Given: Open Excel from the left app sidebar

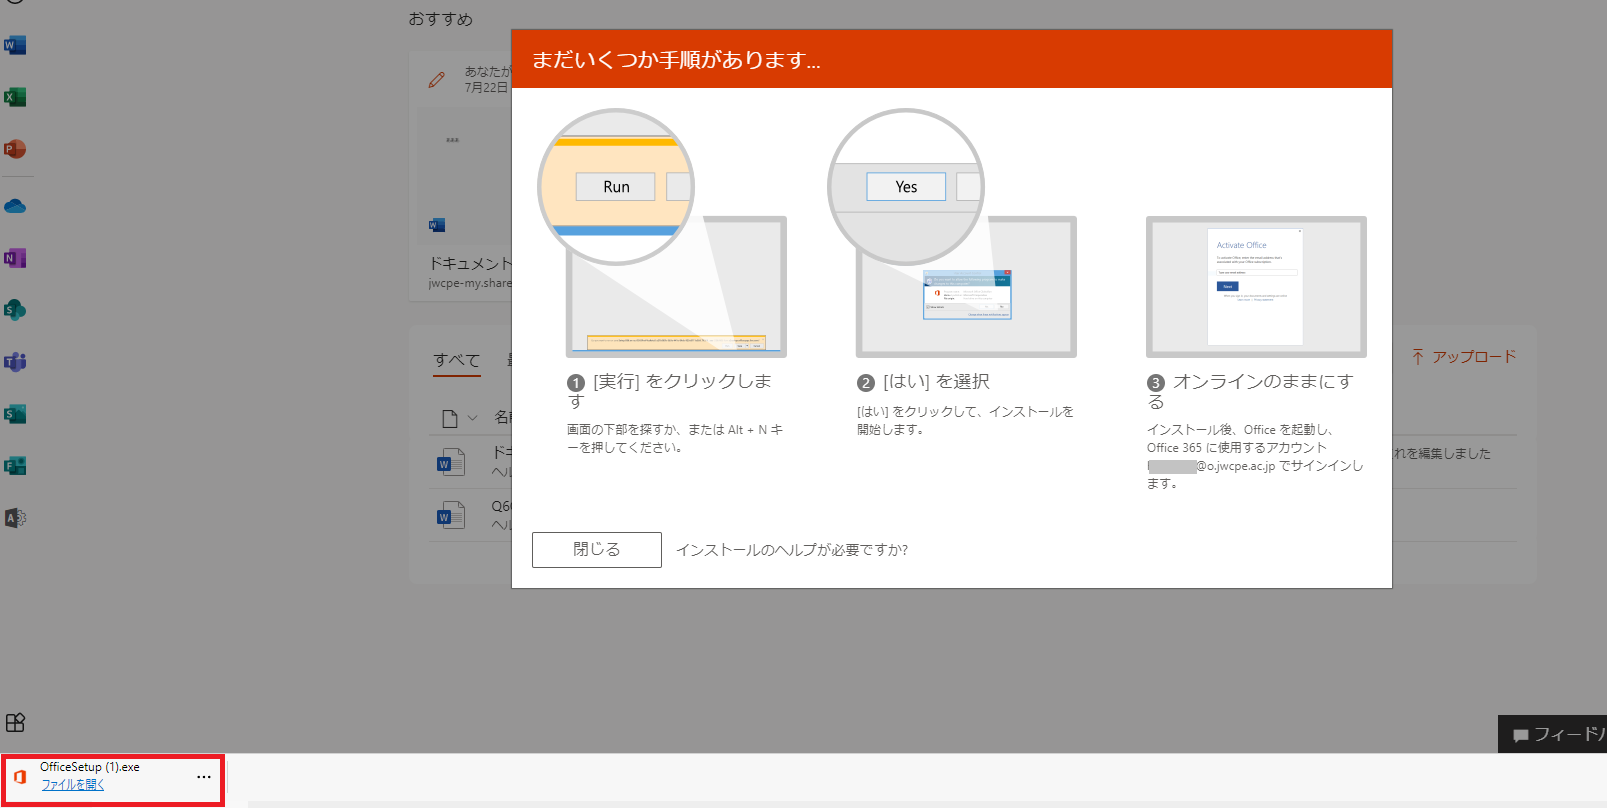Looking at the screenshot, I should click(x=14, y=97).
